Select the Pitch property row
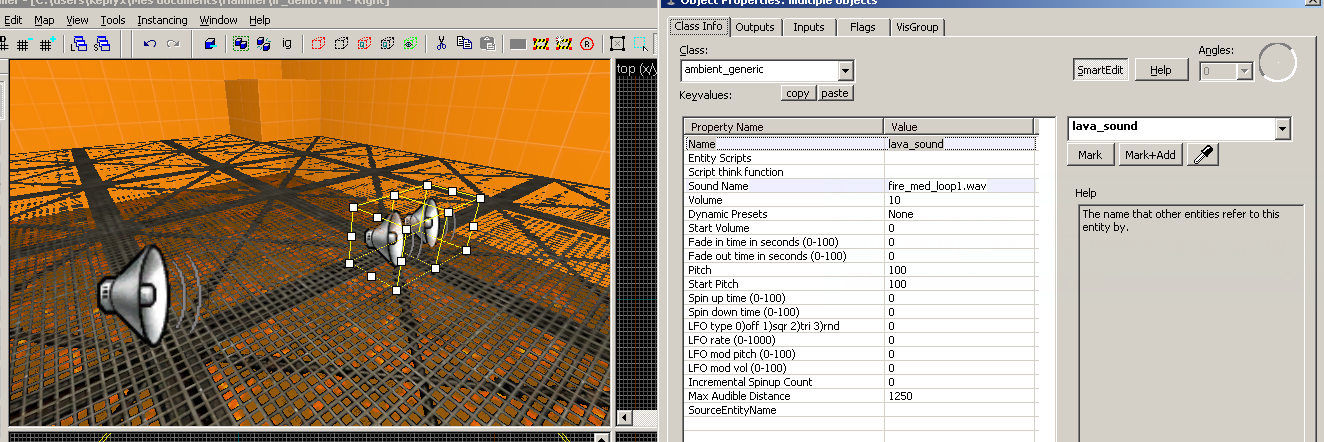Viewport: 1324px width, 442px height. pyautogui.click(x=860, y=270)
